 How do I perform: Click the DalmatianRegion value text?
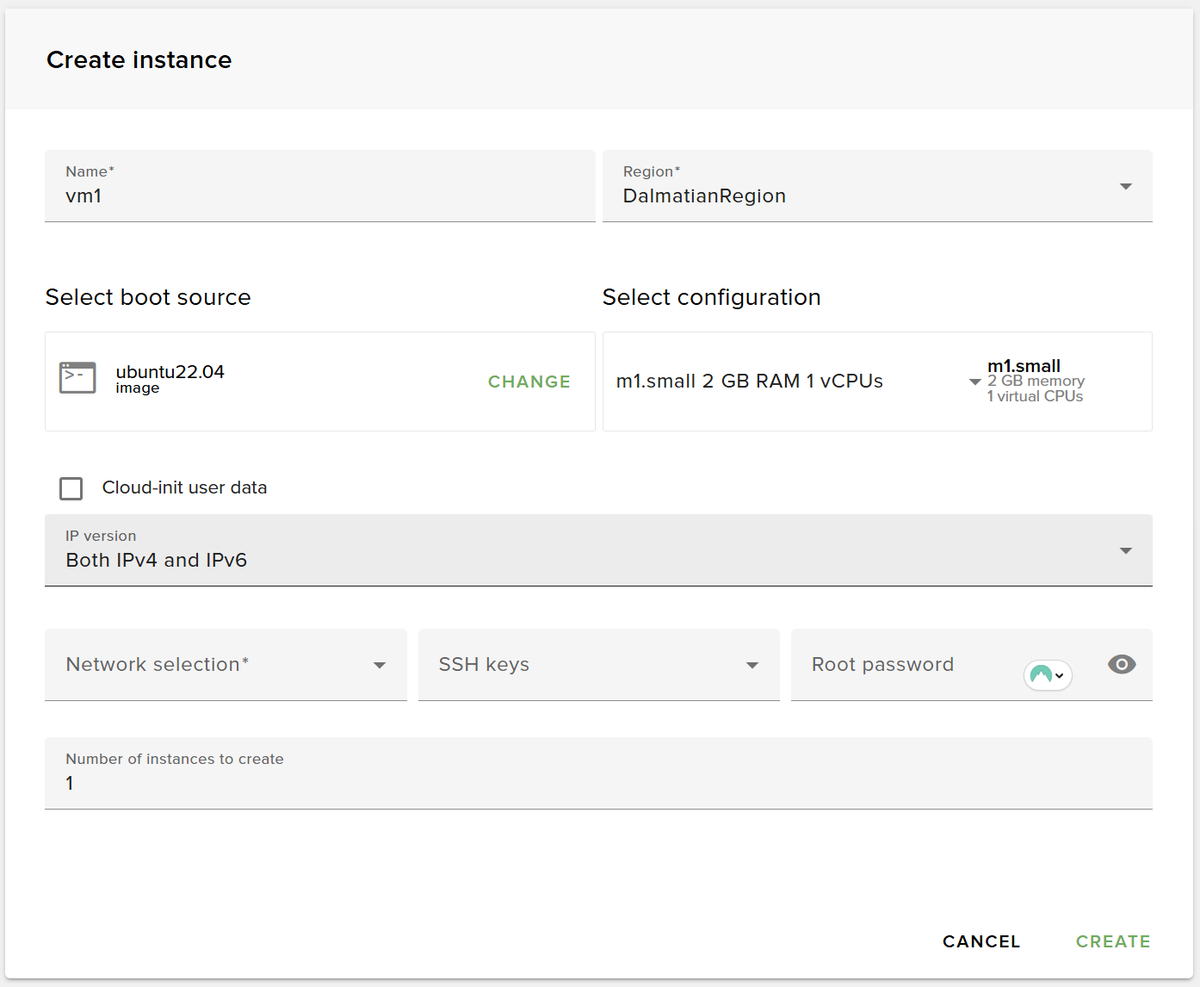pyautogui.click(x=704, y=196)
